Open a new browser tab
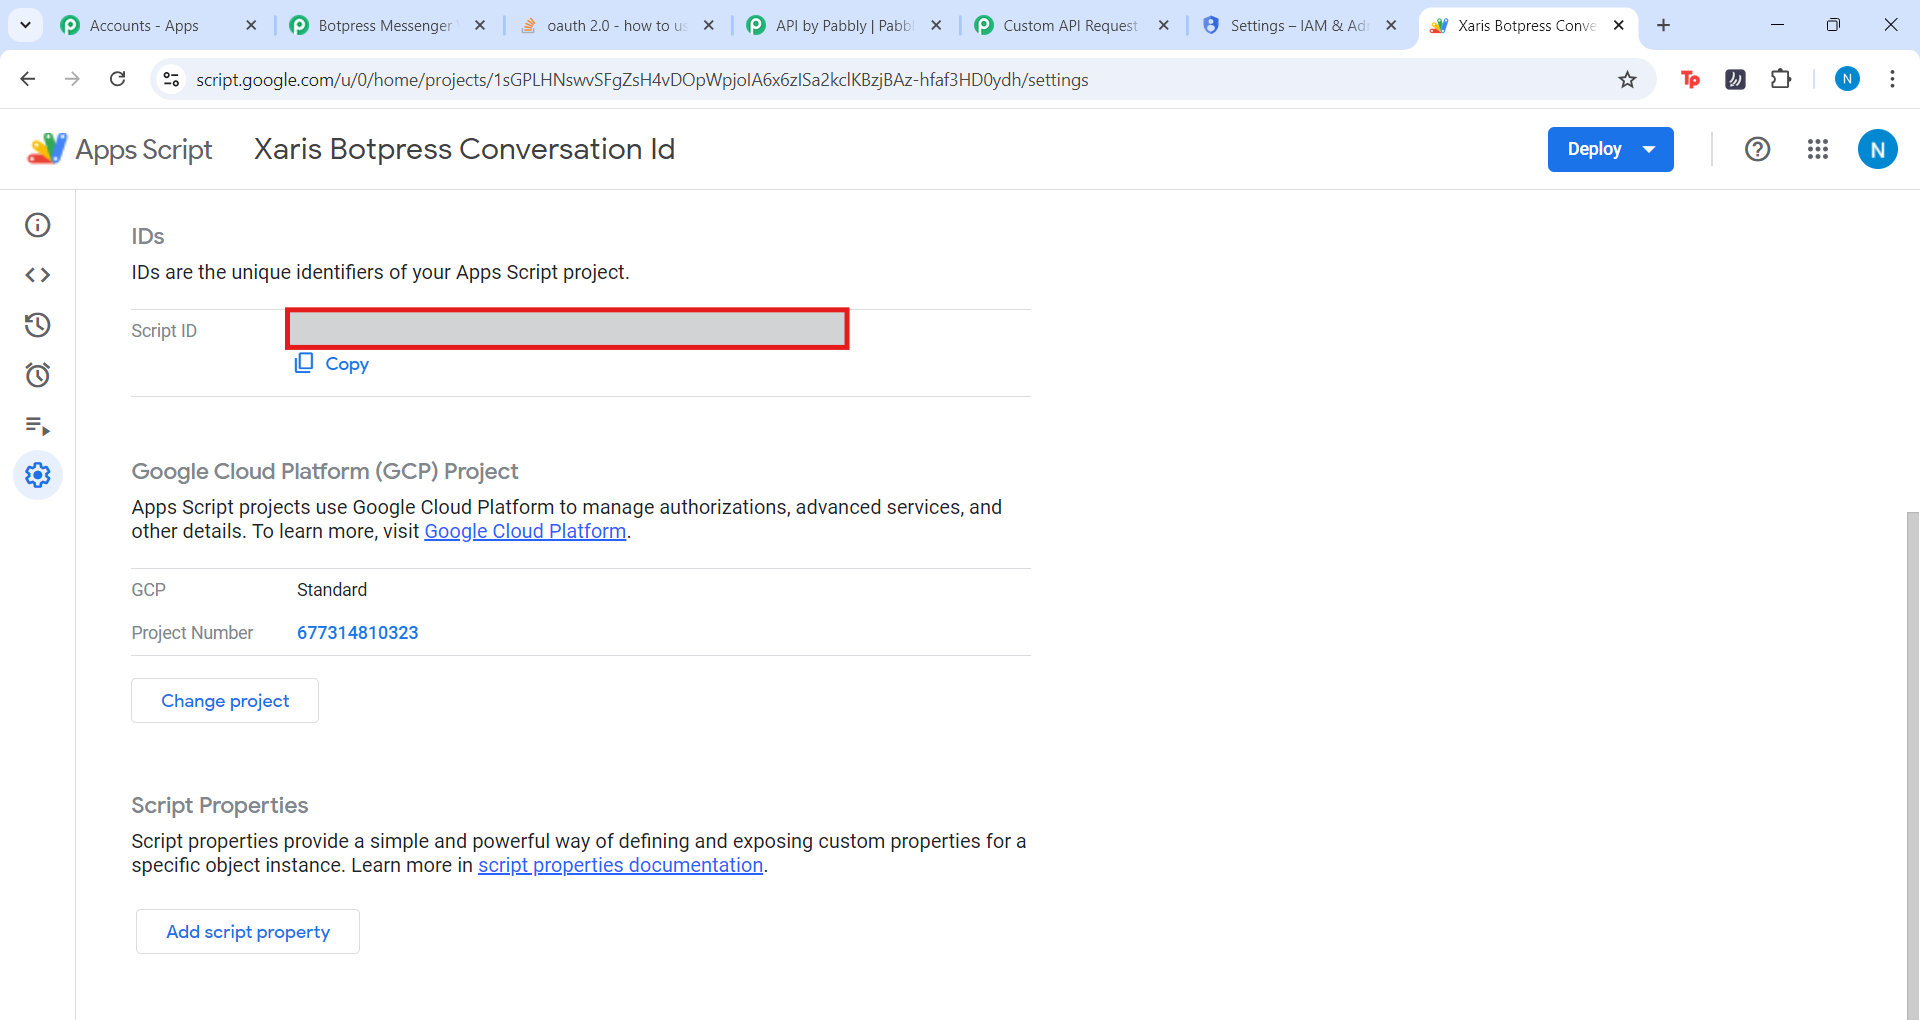Screen dimensions: 1920x1020 pyautogui.click(x=1664, y=25)
